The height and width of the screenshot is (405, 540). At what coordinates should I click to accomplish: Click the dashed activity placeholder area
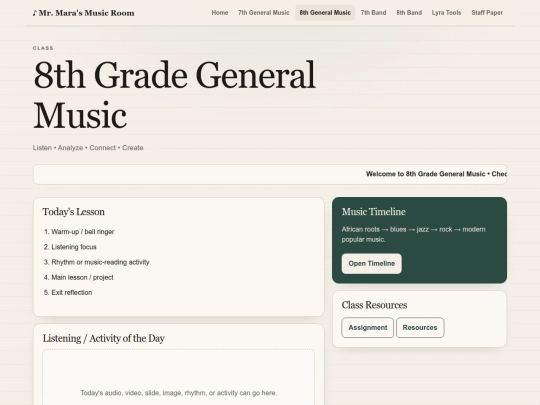pos(179,377)
